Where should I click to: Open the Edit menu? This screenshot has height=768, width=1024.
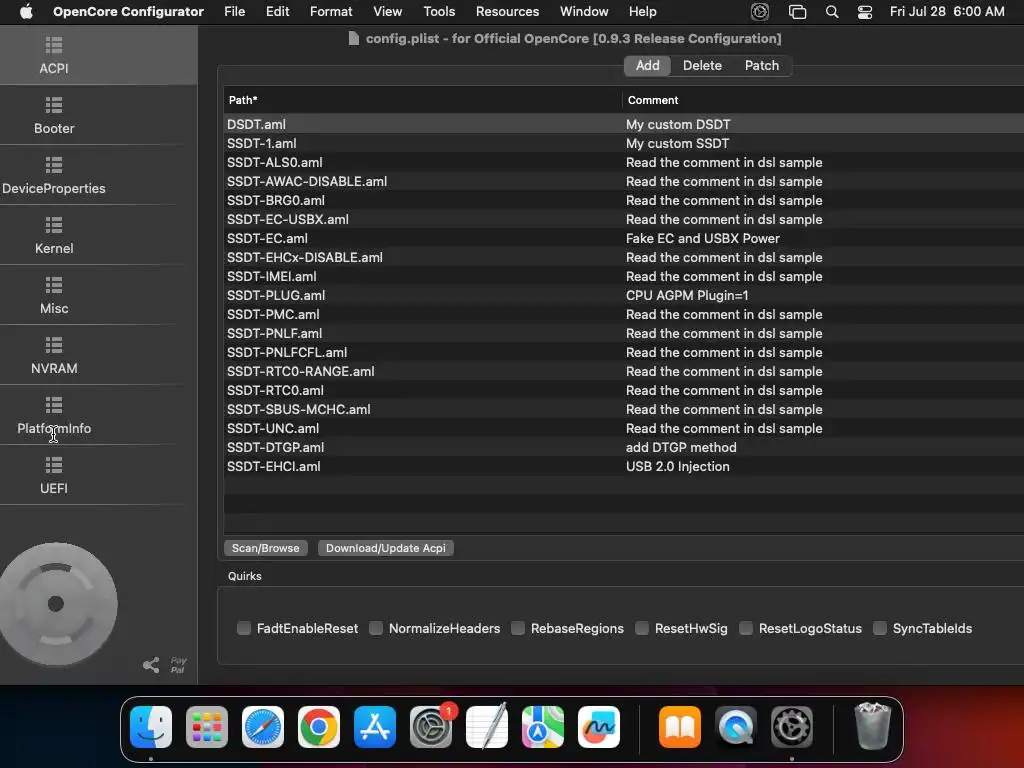[278, 12]
